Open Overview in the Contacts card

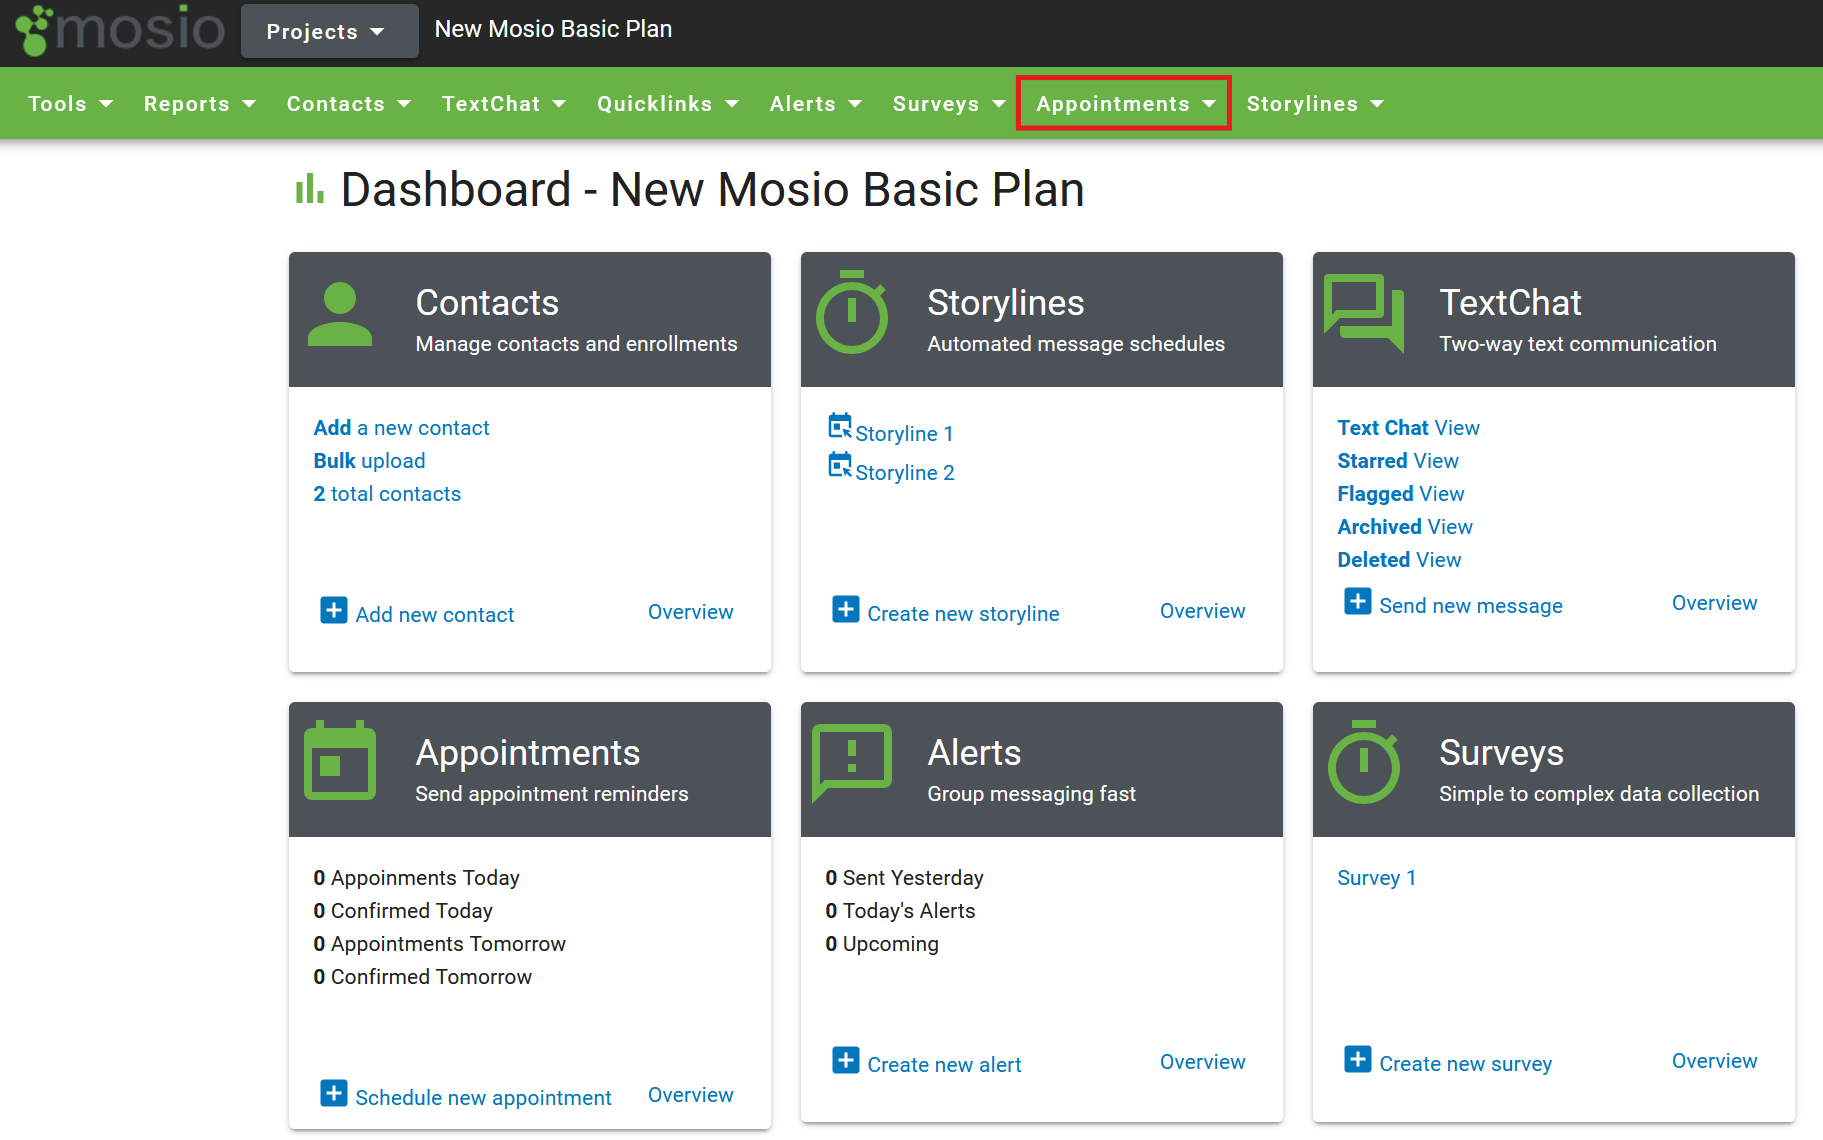(x=691, y=612)
